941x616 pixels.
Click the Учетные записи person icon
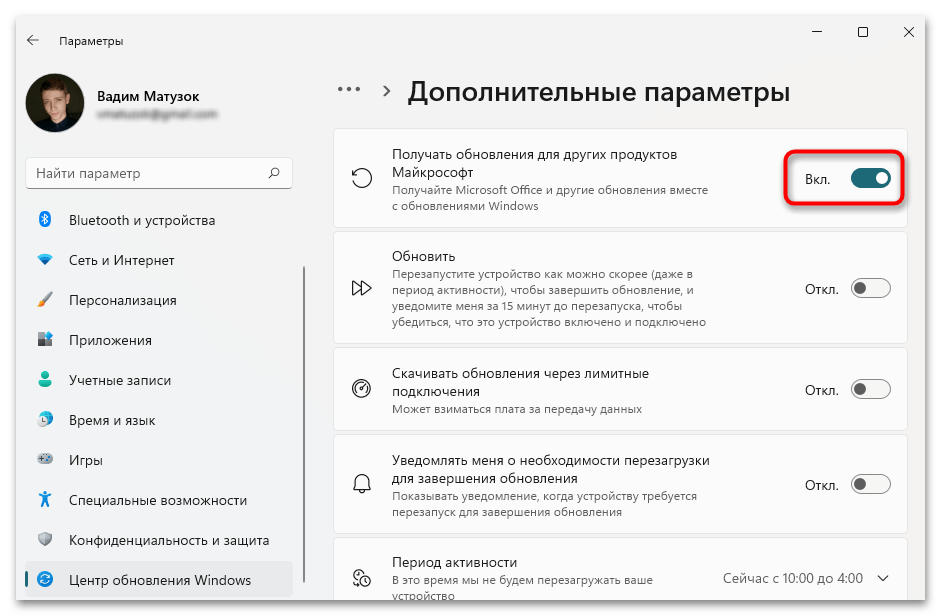pos(45,380)
